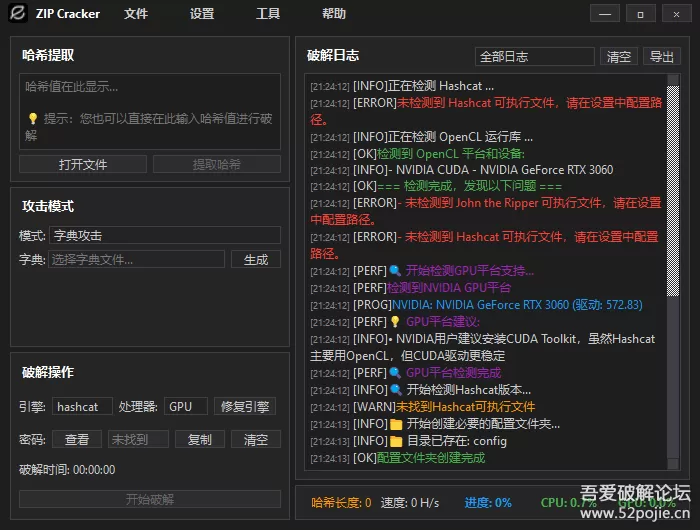The image size is (700, 530).
Task: Open the 文件 menu
Action: tap(136, 14)
